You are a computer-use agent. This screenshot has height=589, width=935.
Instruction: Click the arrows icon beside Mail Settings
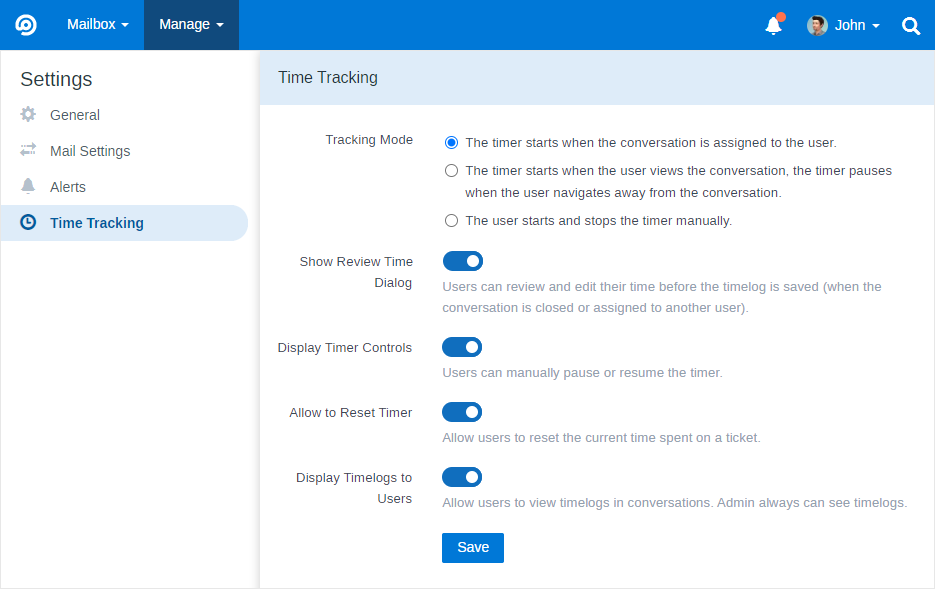tap(28, 150)
